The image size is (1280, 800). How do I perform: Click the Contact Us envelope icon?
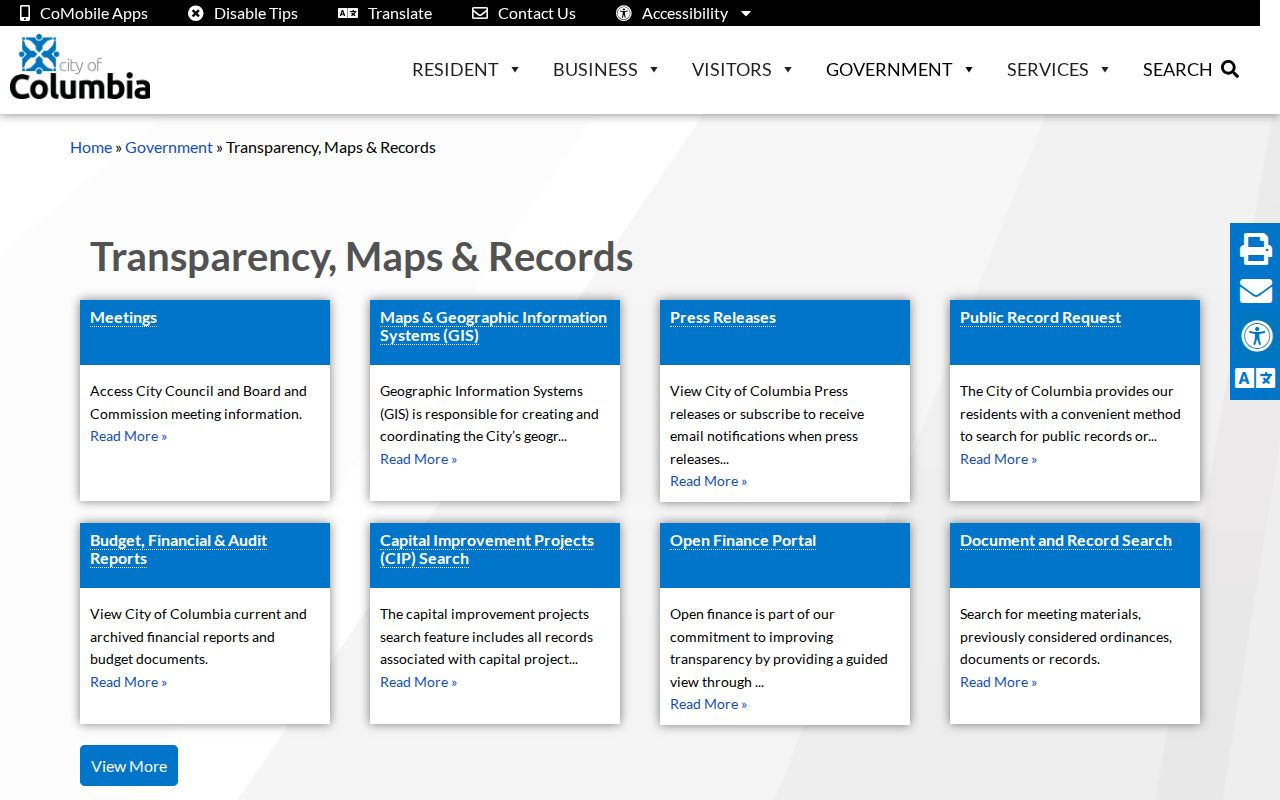tap(480, 13)
